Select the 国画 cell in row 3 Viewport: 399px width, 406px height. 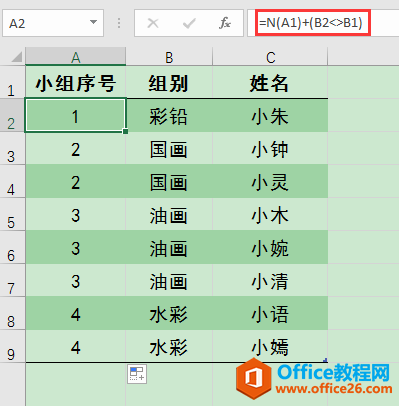[x=169, y=148]
